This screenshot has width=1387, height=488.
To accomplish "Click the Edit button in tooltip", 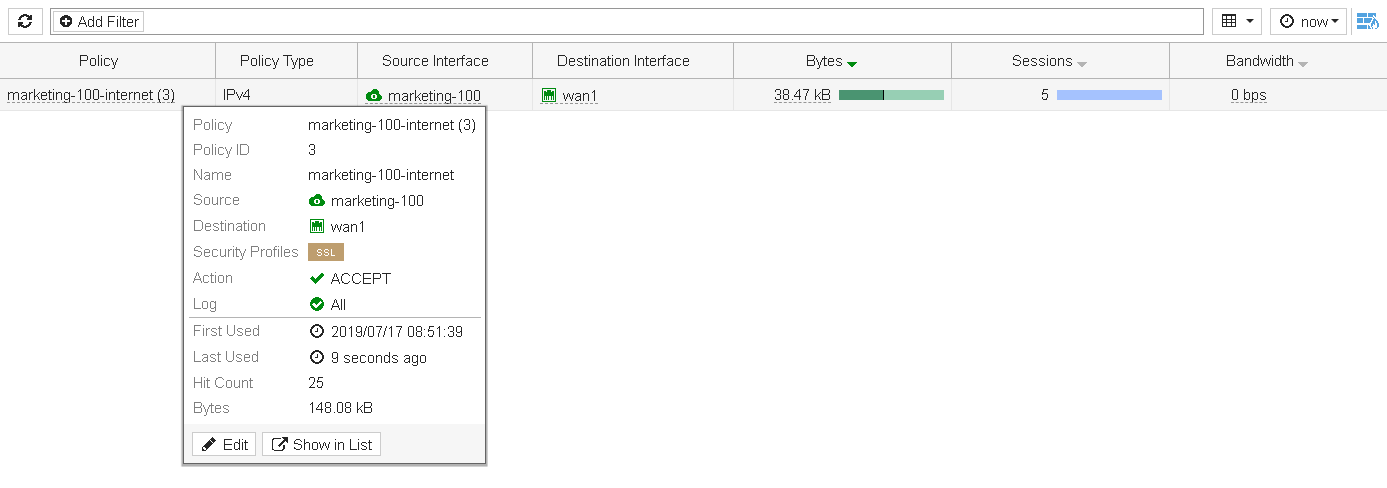I will coord(224,444).
